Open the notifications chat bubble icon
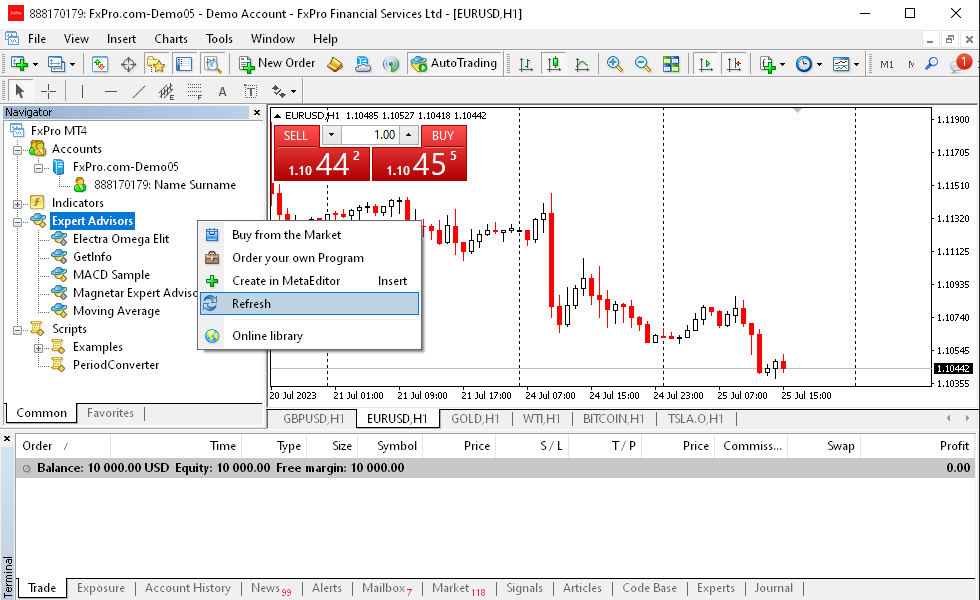Image resolution: width=980 pixels, height=600 pixels. (960, 63)
